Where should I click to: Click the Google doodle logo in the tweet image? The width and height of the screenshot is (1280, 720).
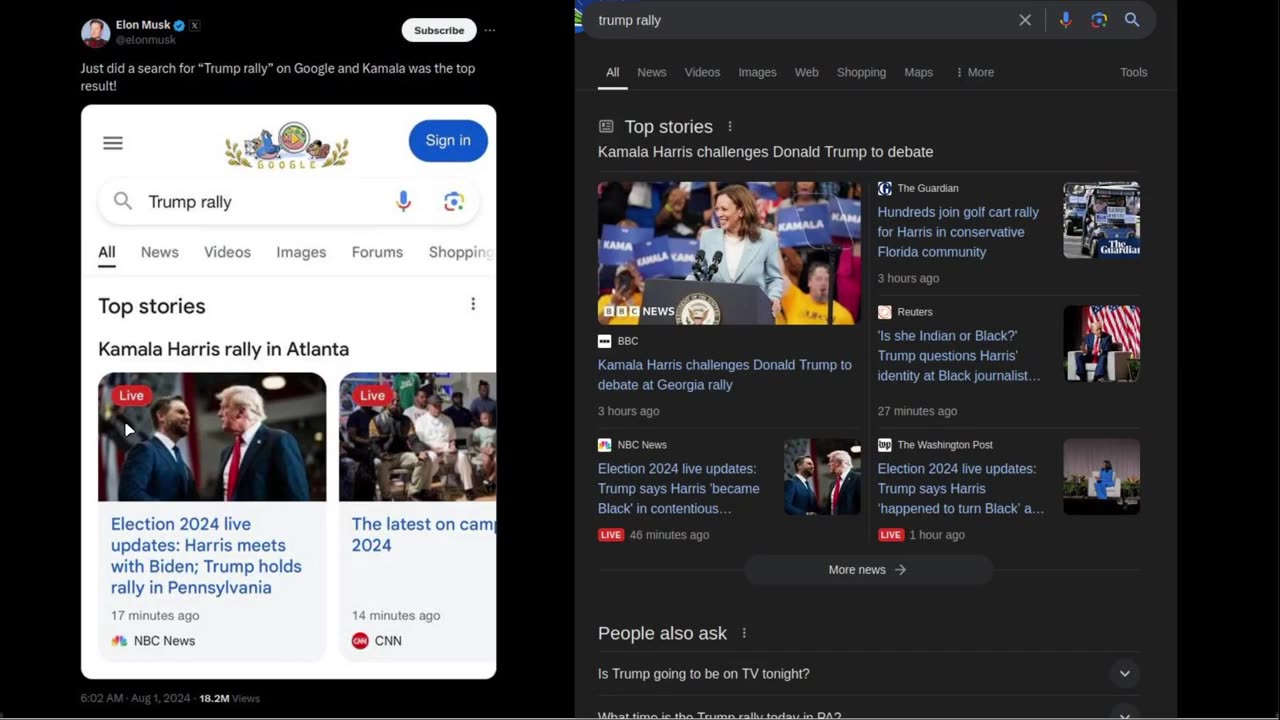click(287, 145)
